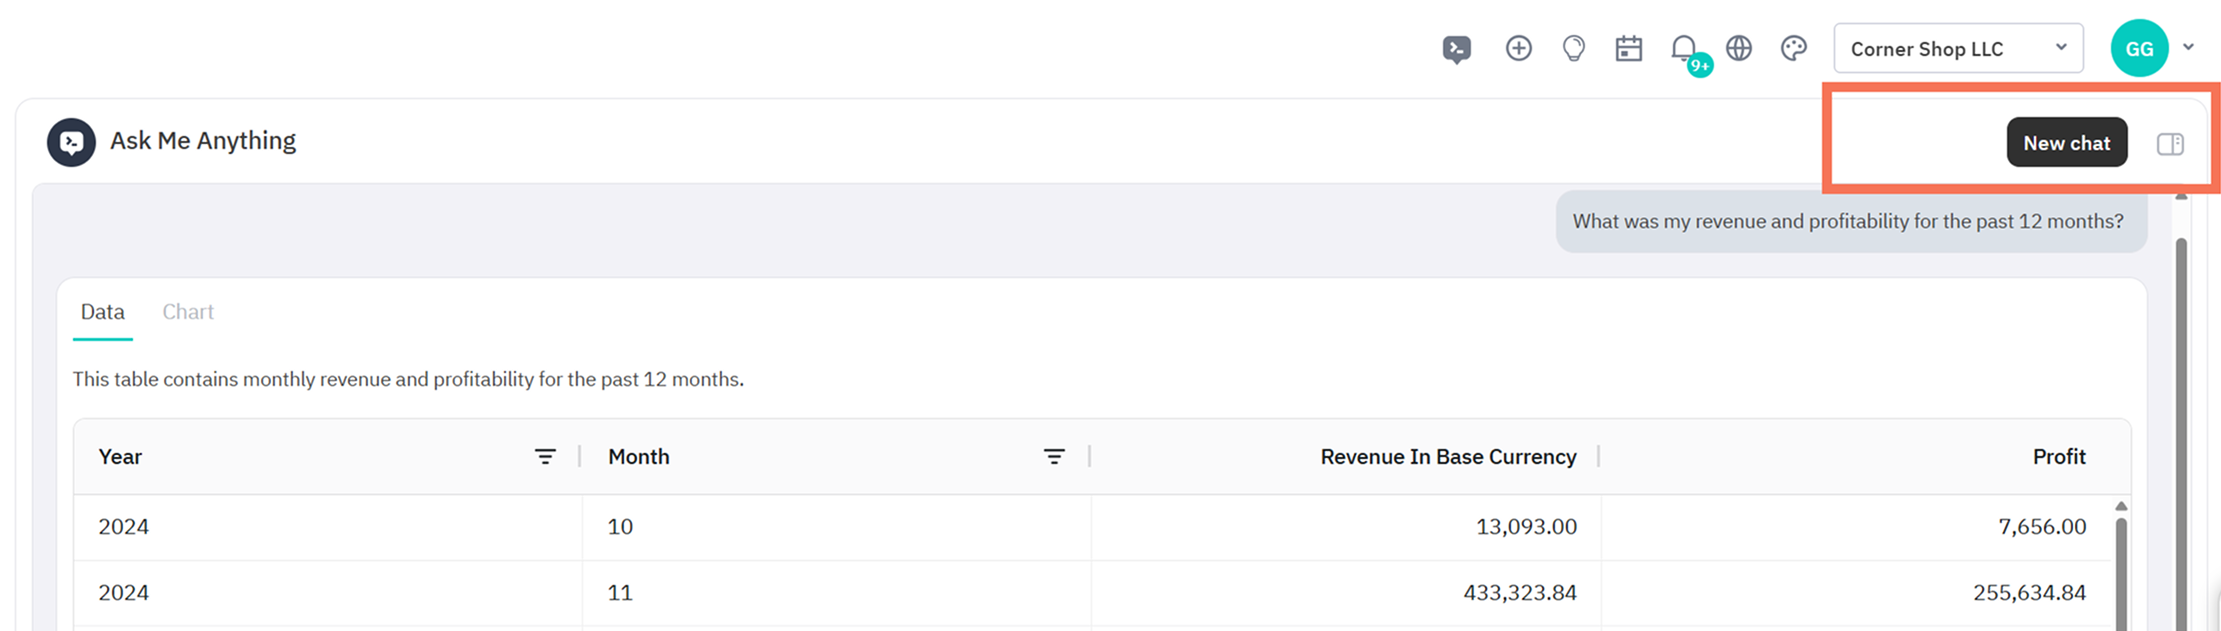Click the Profit column header
2221x631 pixels.
point(2059,457)
